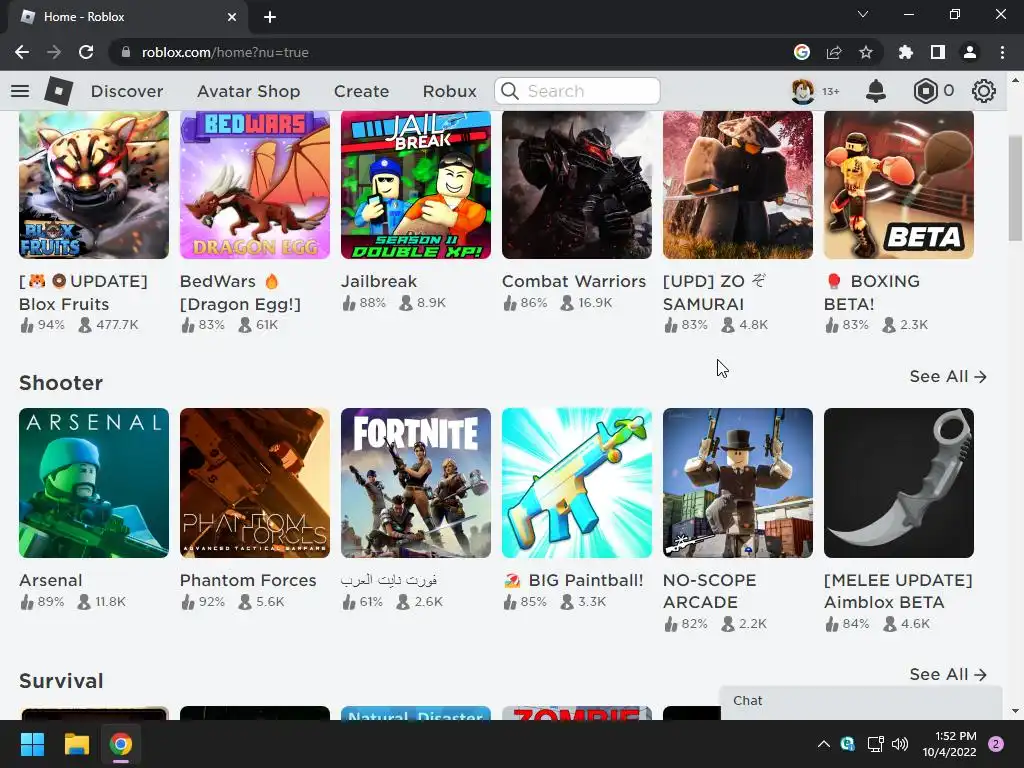Click See All for Survival games
This screenshot has width=1024, height=768.
(x=948, y=674)
